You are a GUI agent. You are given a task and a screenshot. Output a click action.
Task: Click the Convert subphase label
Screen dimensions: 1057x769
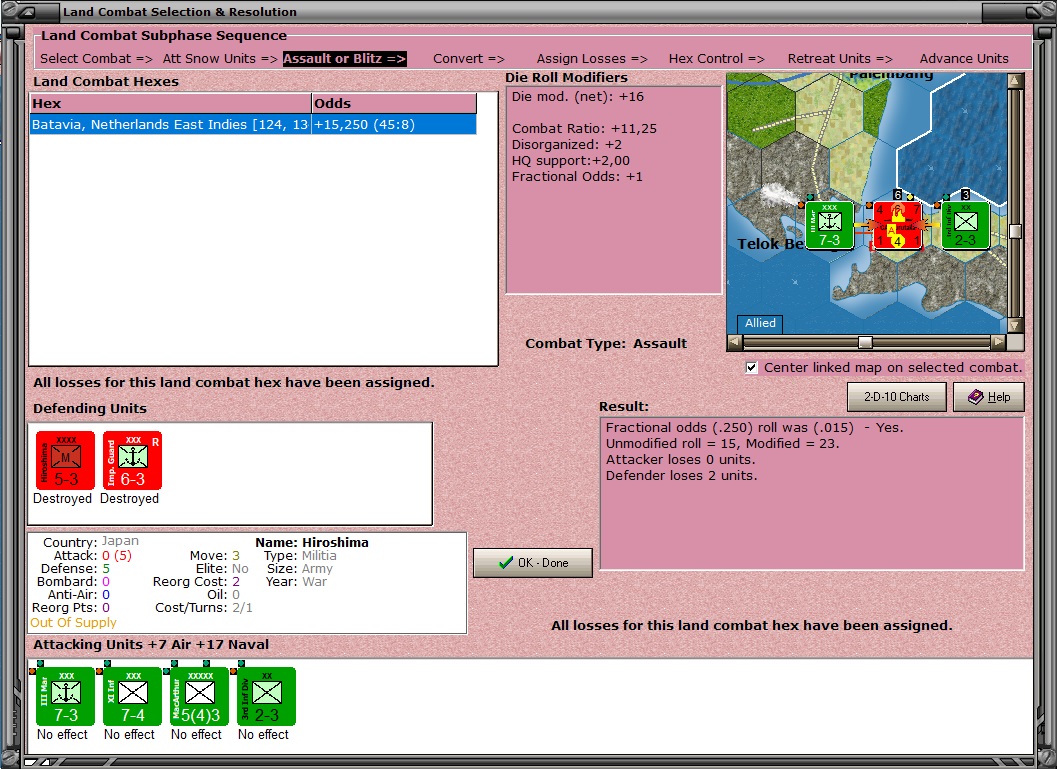469,59
